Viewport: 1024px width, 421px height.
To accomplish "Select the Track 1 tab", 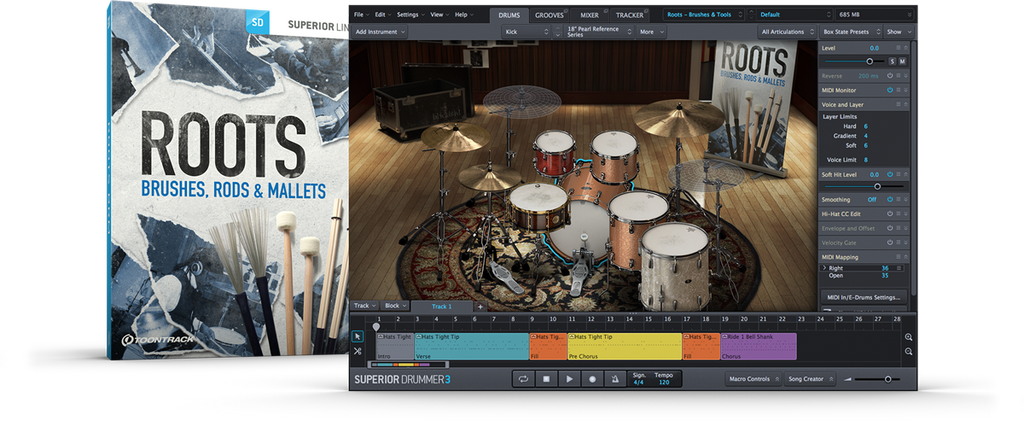I will click(442, 306).
